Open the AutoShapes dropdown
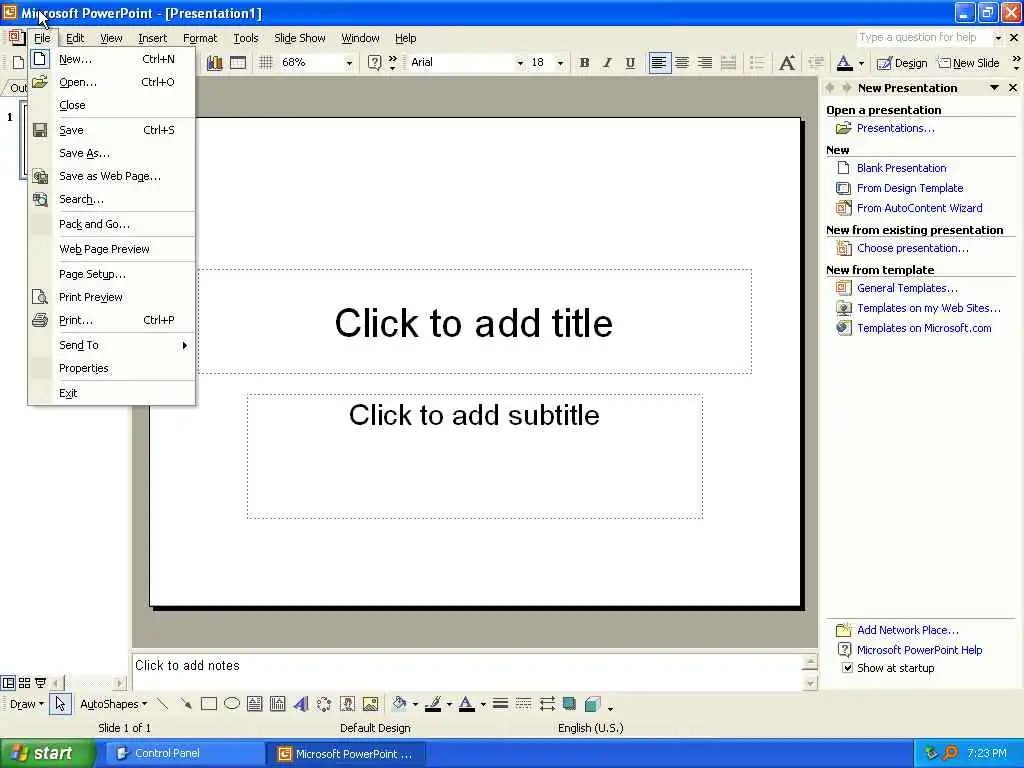 pos(114,704)
